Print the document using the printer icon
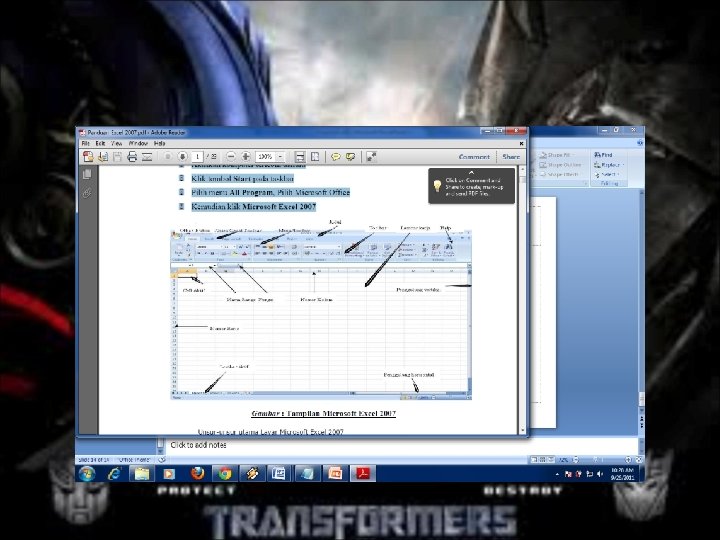 (x=132, y=157)
